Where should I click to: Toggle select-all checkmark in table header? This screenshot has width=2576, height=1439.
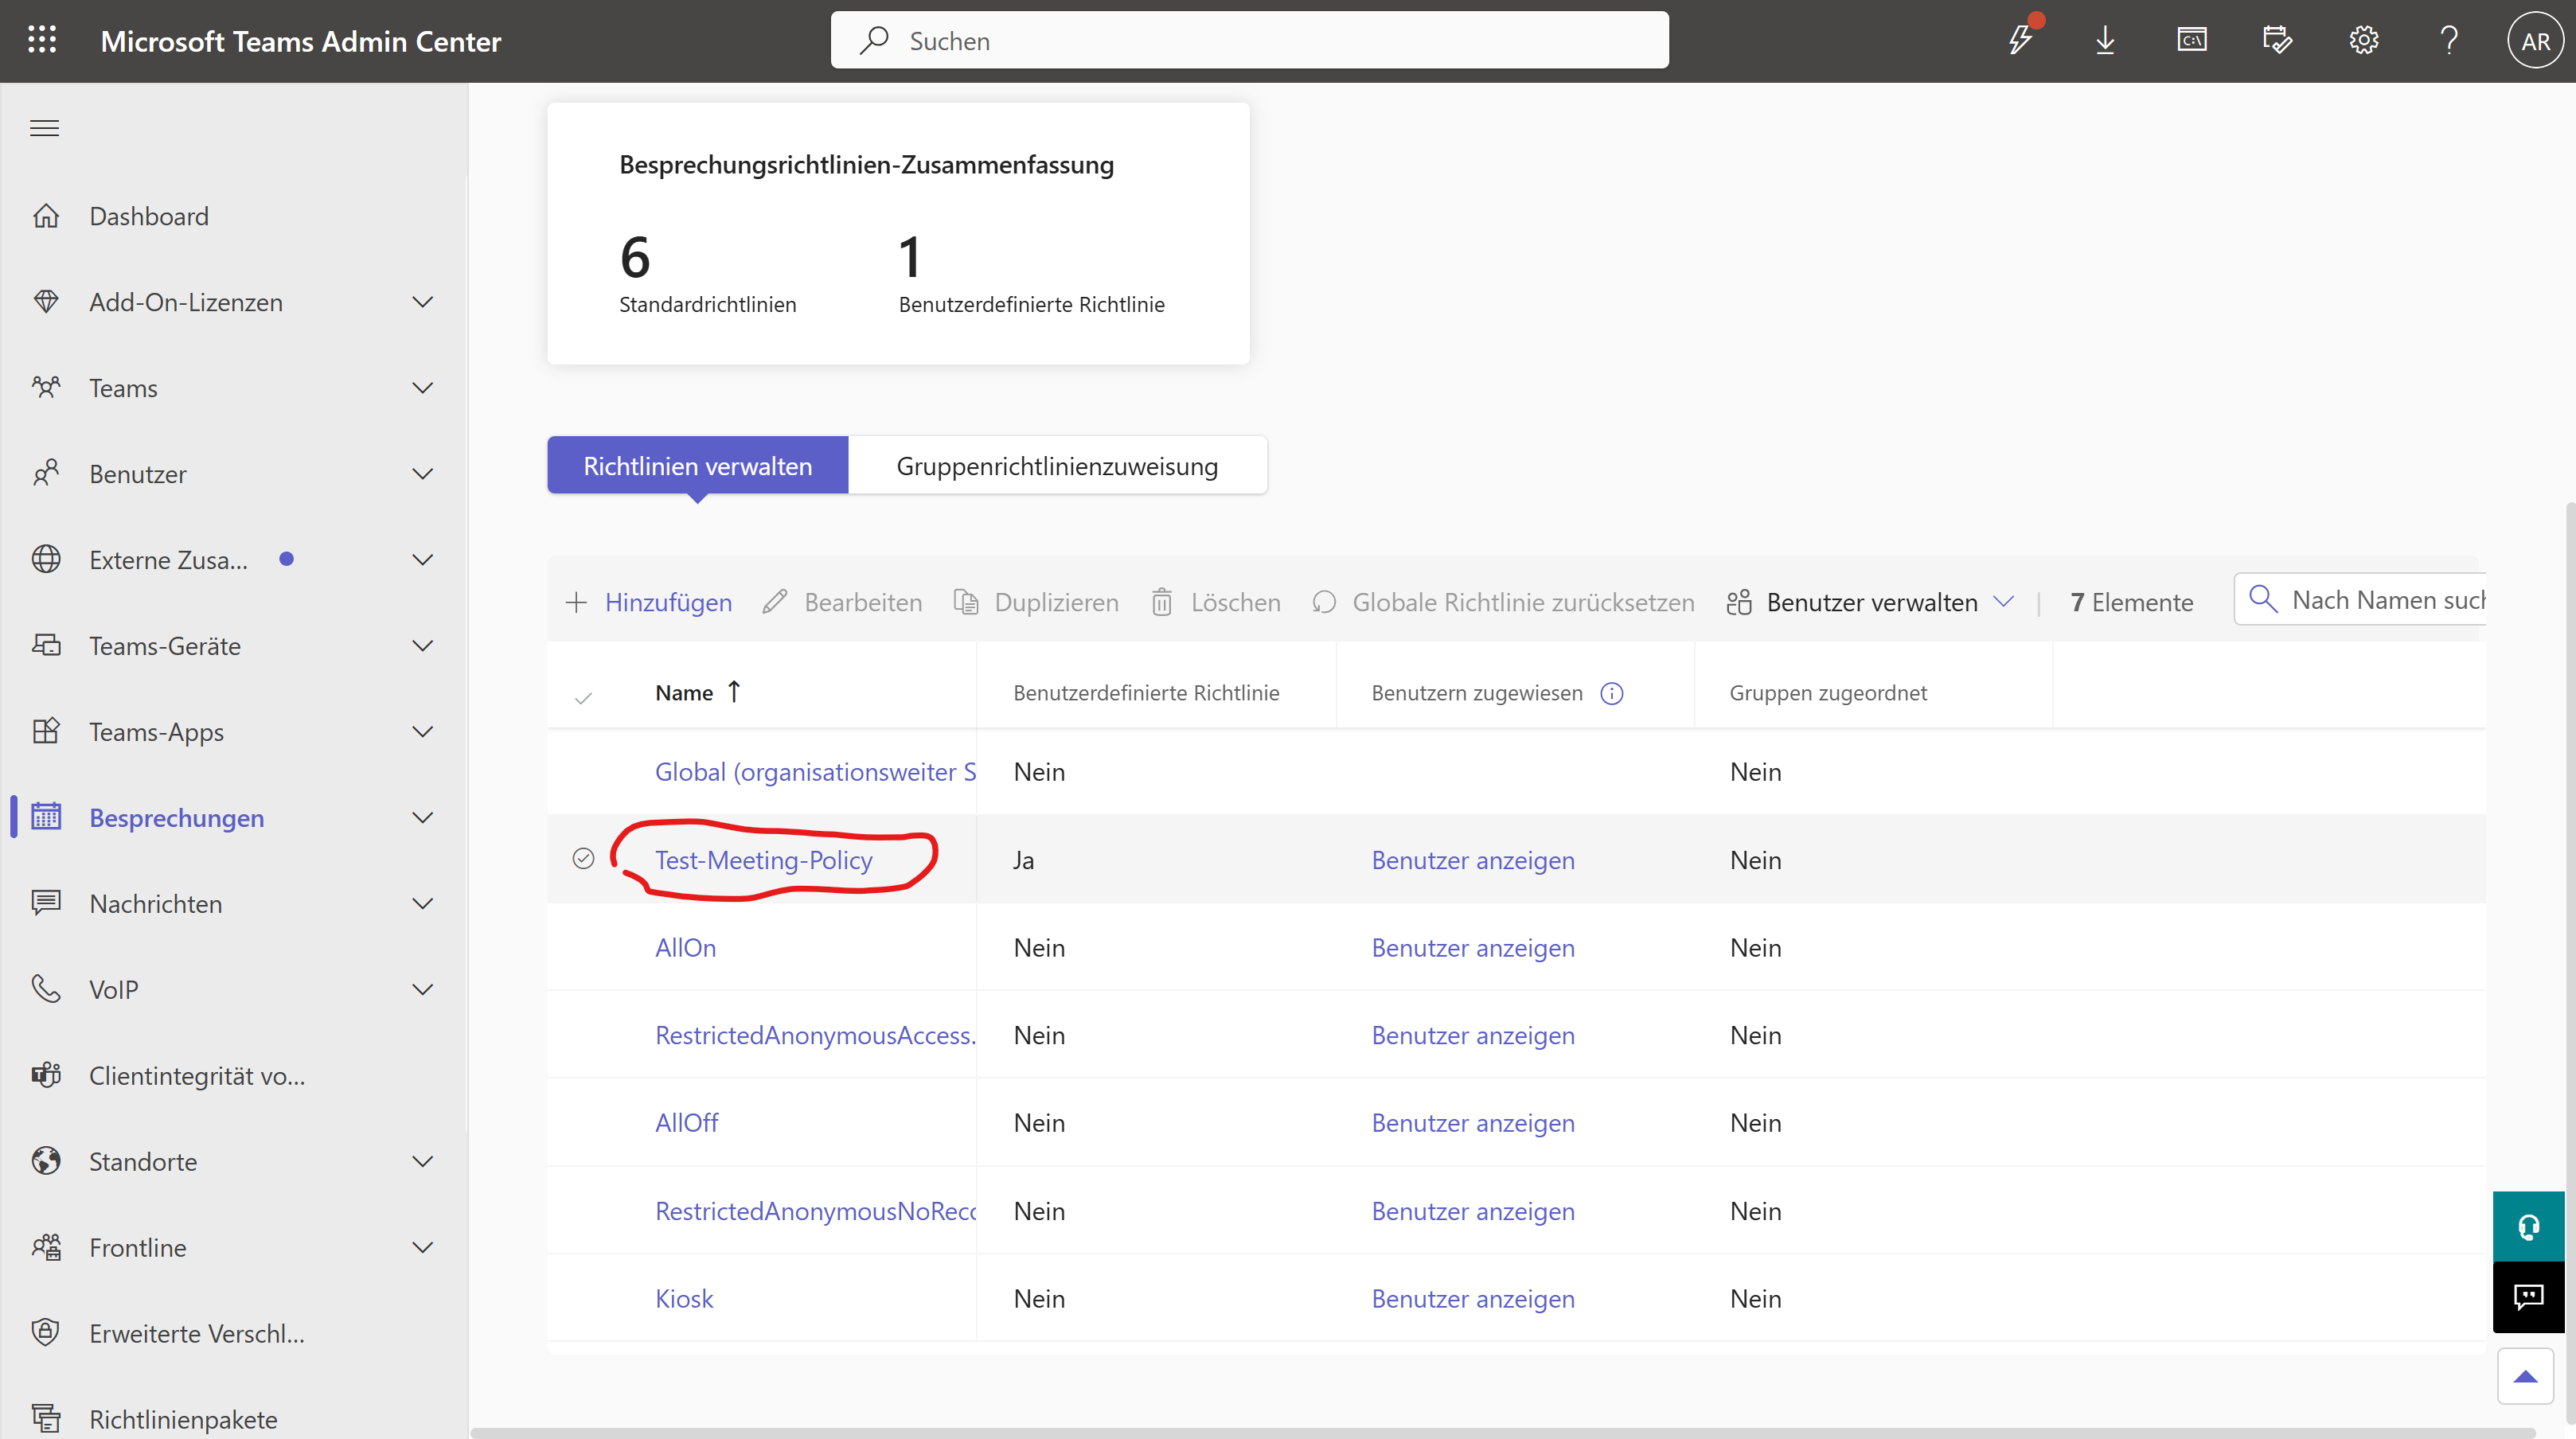pyautogui.click(x=583, y=697)
